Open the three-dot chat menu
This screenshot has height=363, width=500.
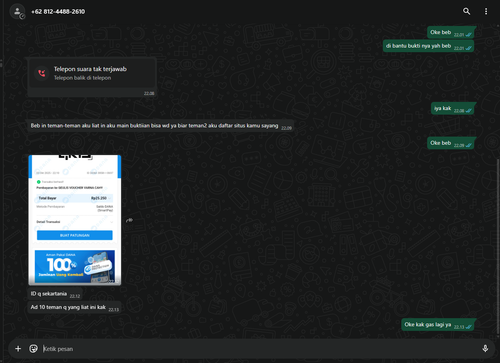click(486, 11)
